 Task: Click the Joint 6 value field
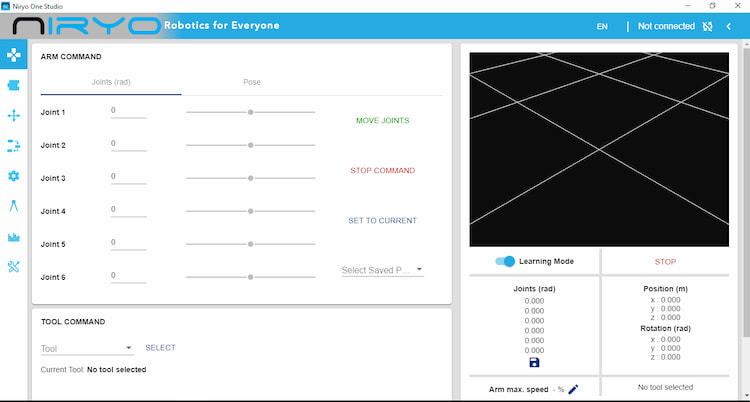tap(129, 276)
